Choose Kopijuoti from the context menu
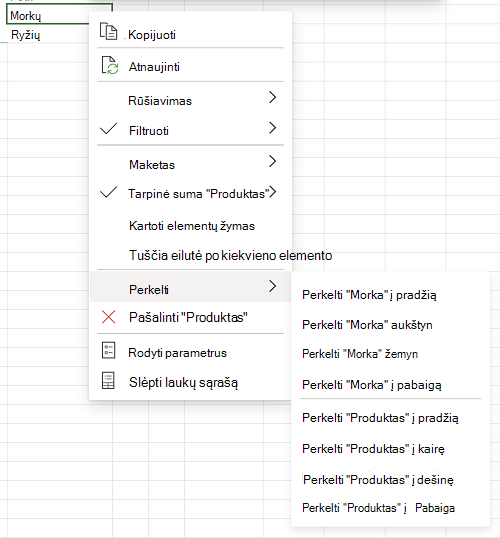Screen dimensions: 500x538 [x=190, y=32]
